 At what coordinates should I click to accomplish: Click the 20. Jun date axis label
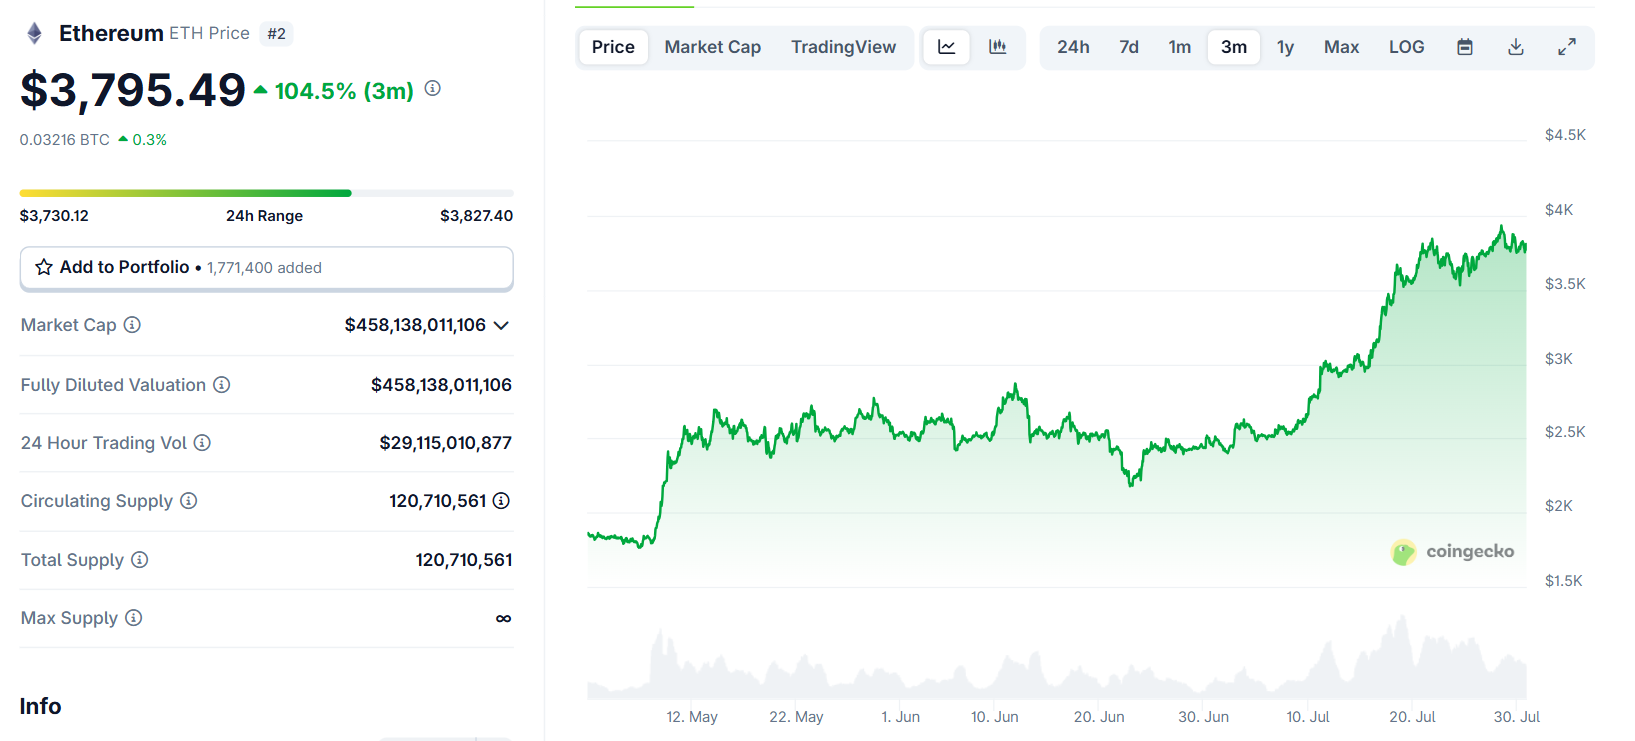pyautogui.click(x=1099, y=717)
